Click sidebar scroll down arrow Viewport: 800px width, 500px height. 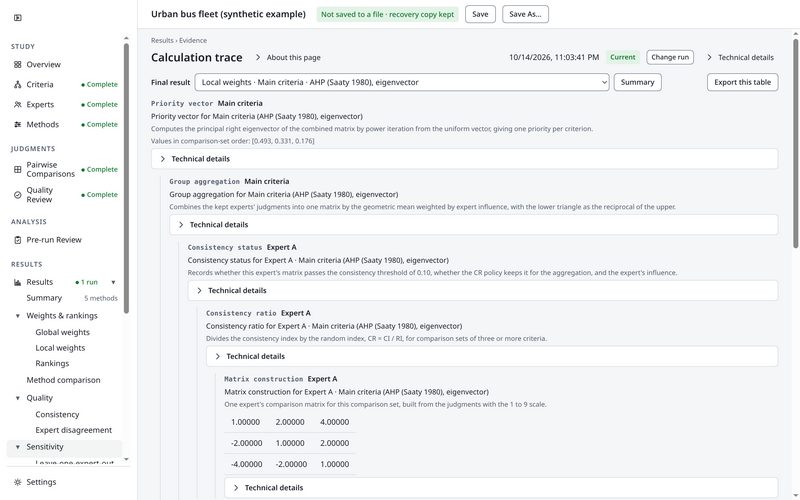pos(126,460)
